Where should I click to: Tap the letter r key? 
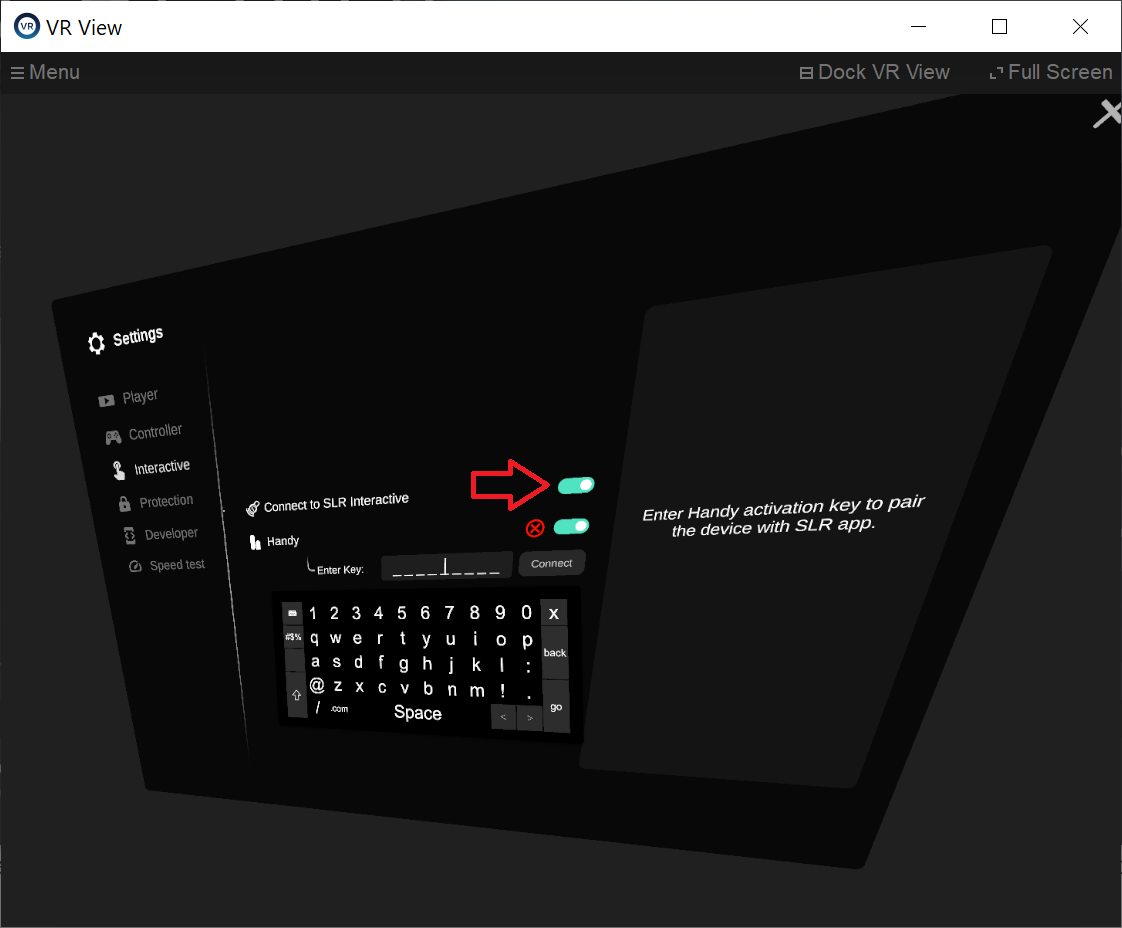click(380, 638)
